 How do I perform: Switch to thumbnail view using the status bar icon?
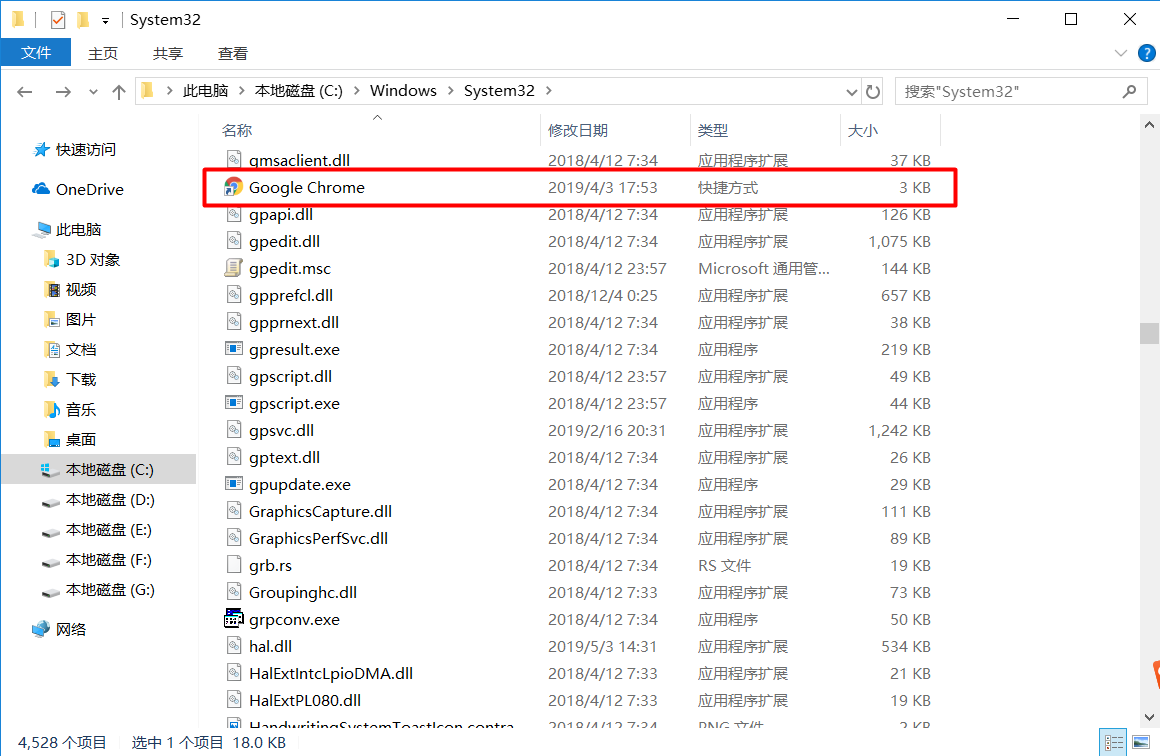[1140, 741]
